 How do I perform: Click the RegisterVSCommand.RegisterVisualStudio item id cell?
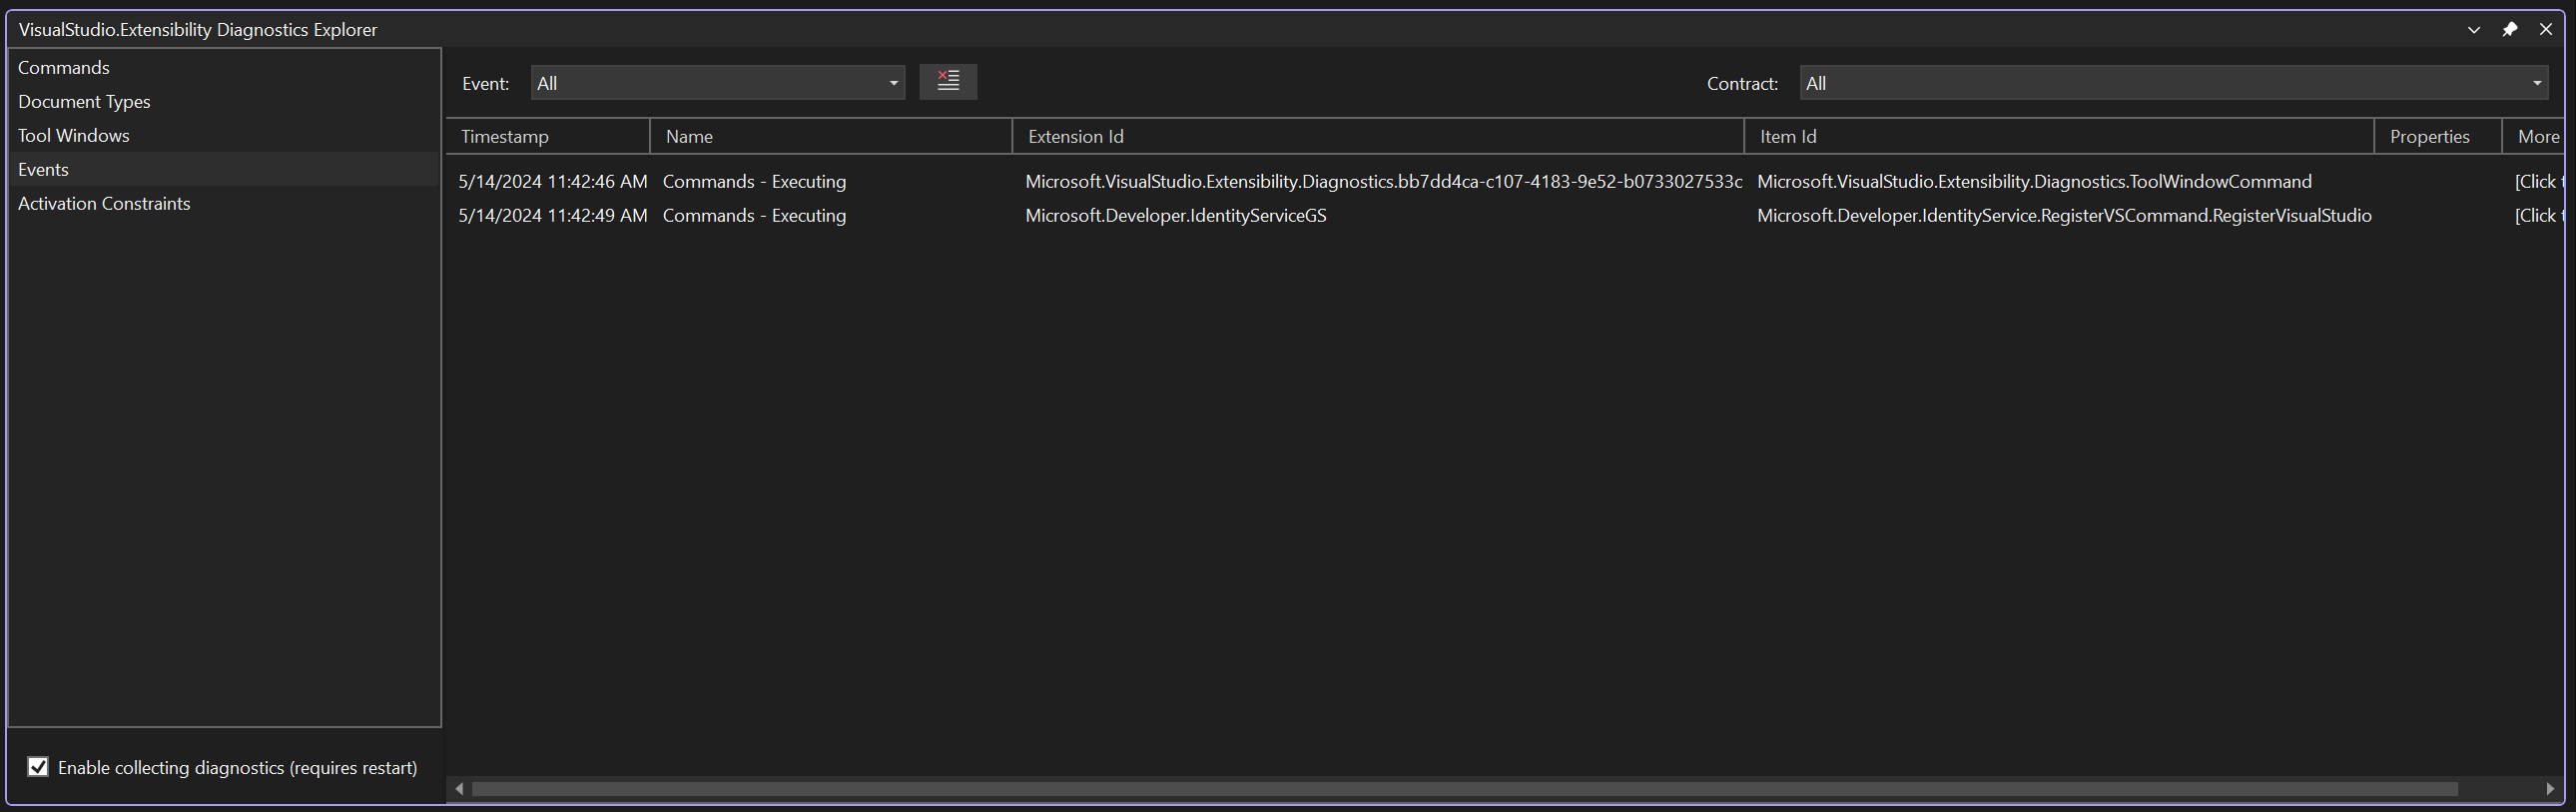tap(2064, 216)
